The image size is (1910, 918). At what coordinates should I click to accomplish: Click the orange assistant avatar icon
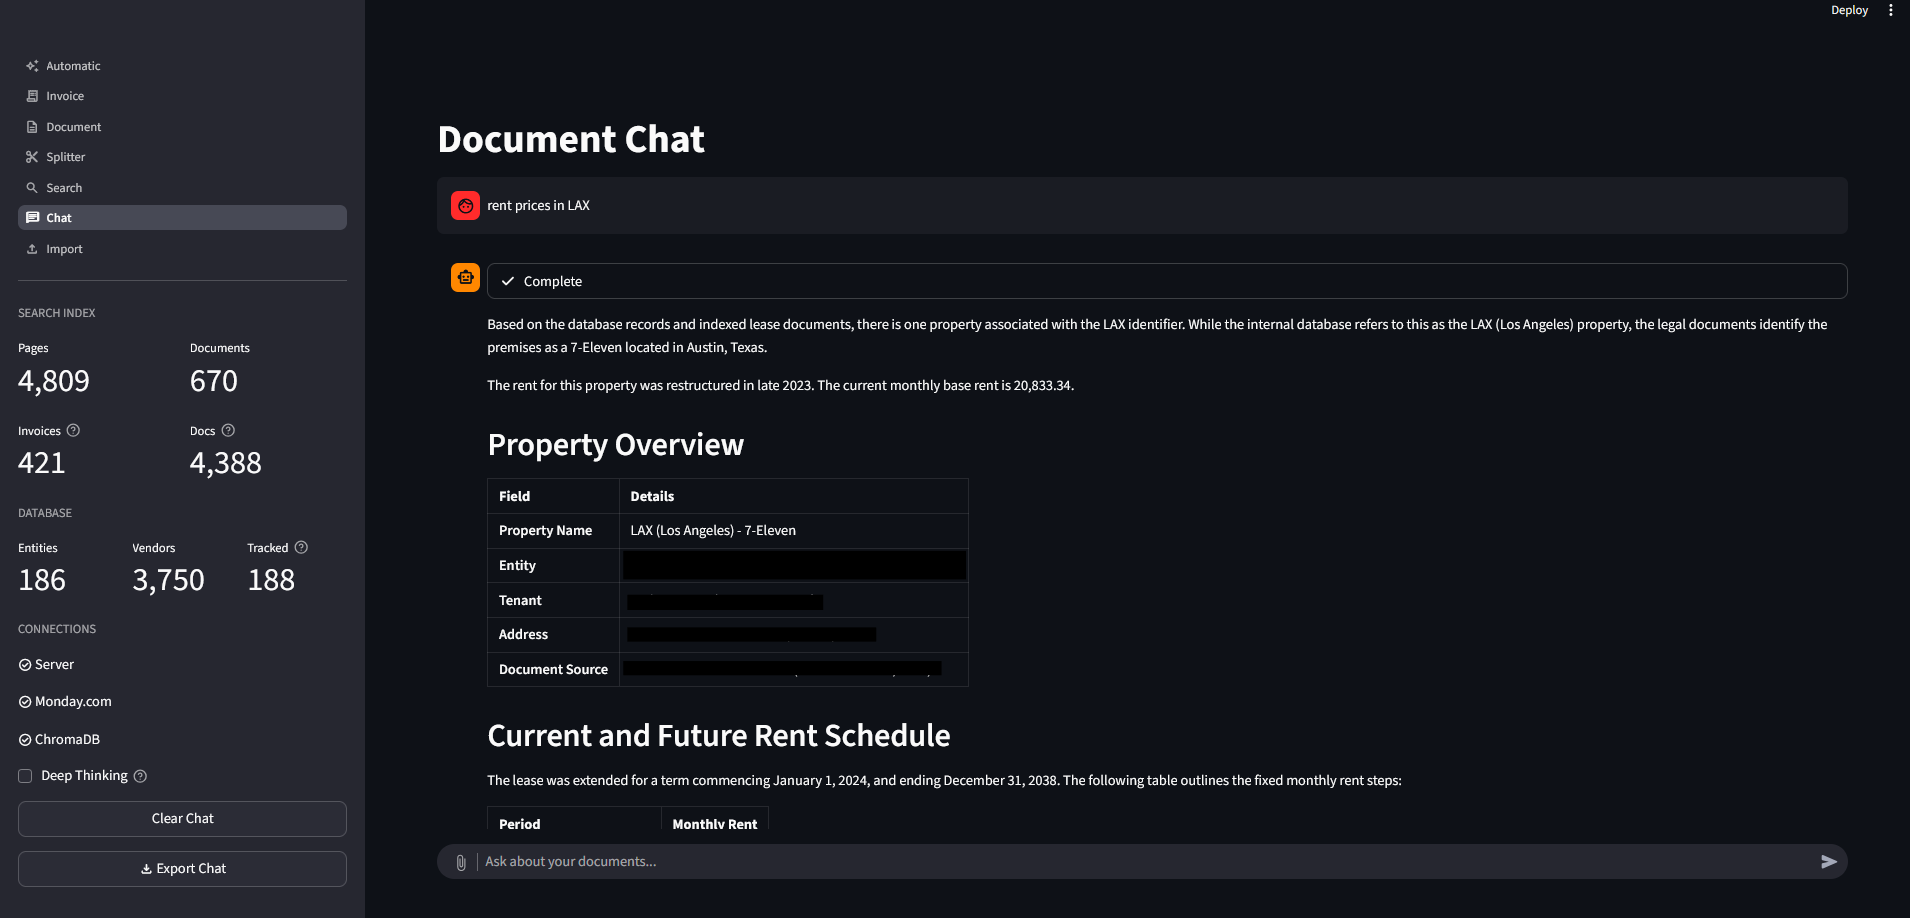point(465,277)
